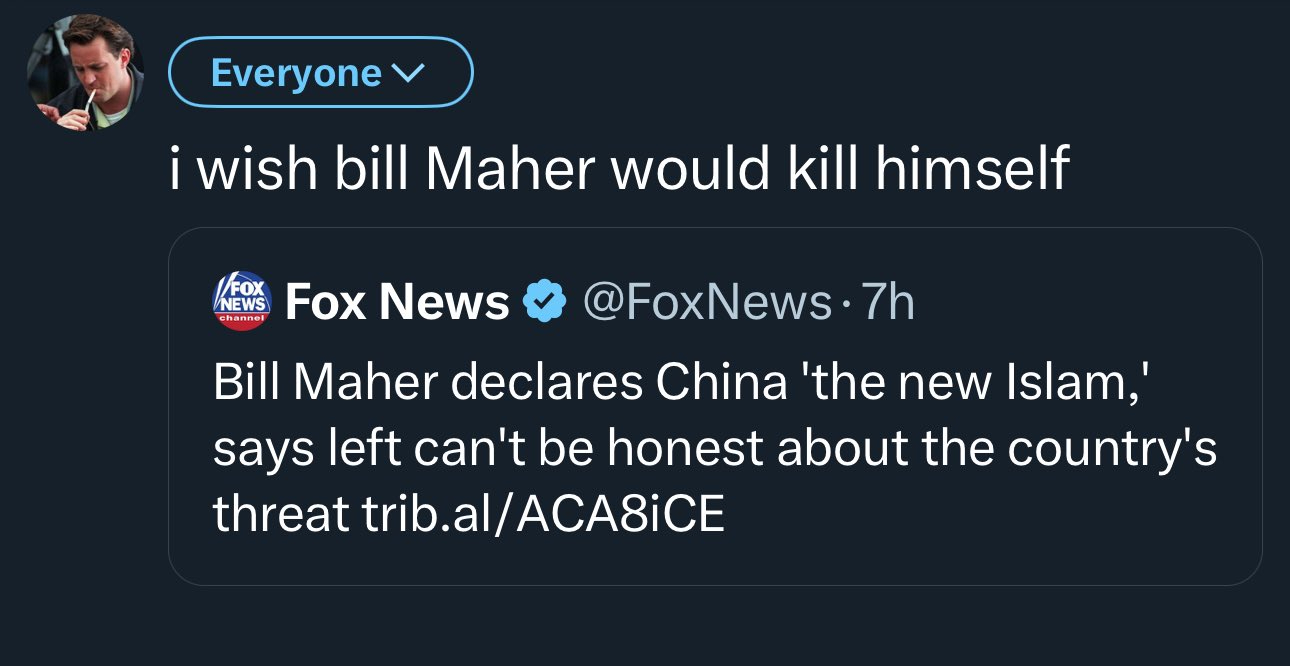Screen dimensions: 1290x666
Task: Click the word 'threat' in the quoted tweet
Action: [272, 514]
